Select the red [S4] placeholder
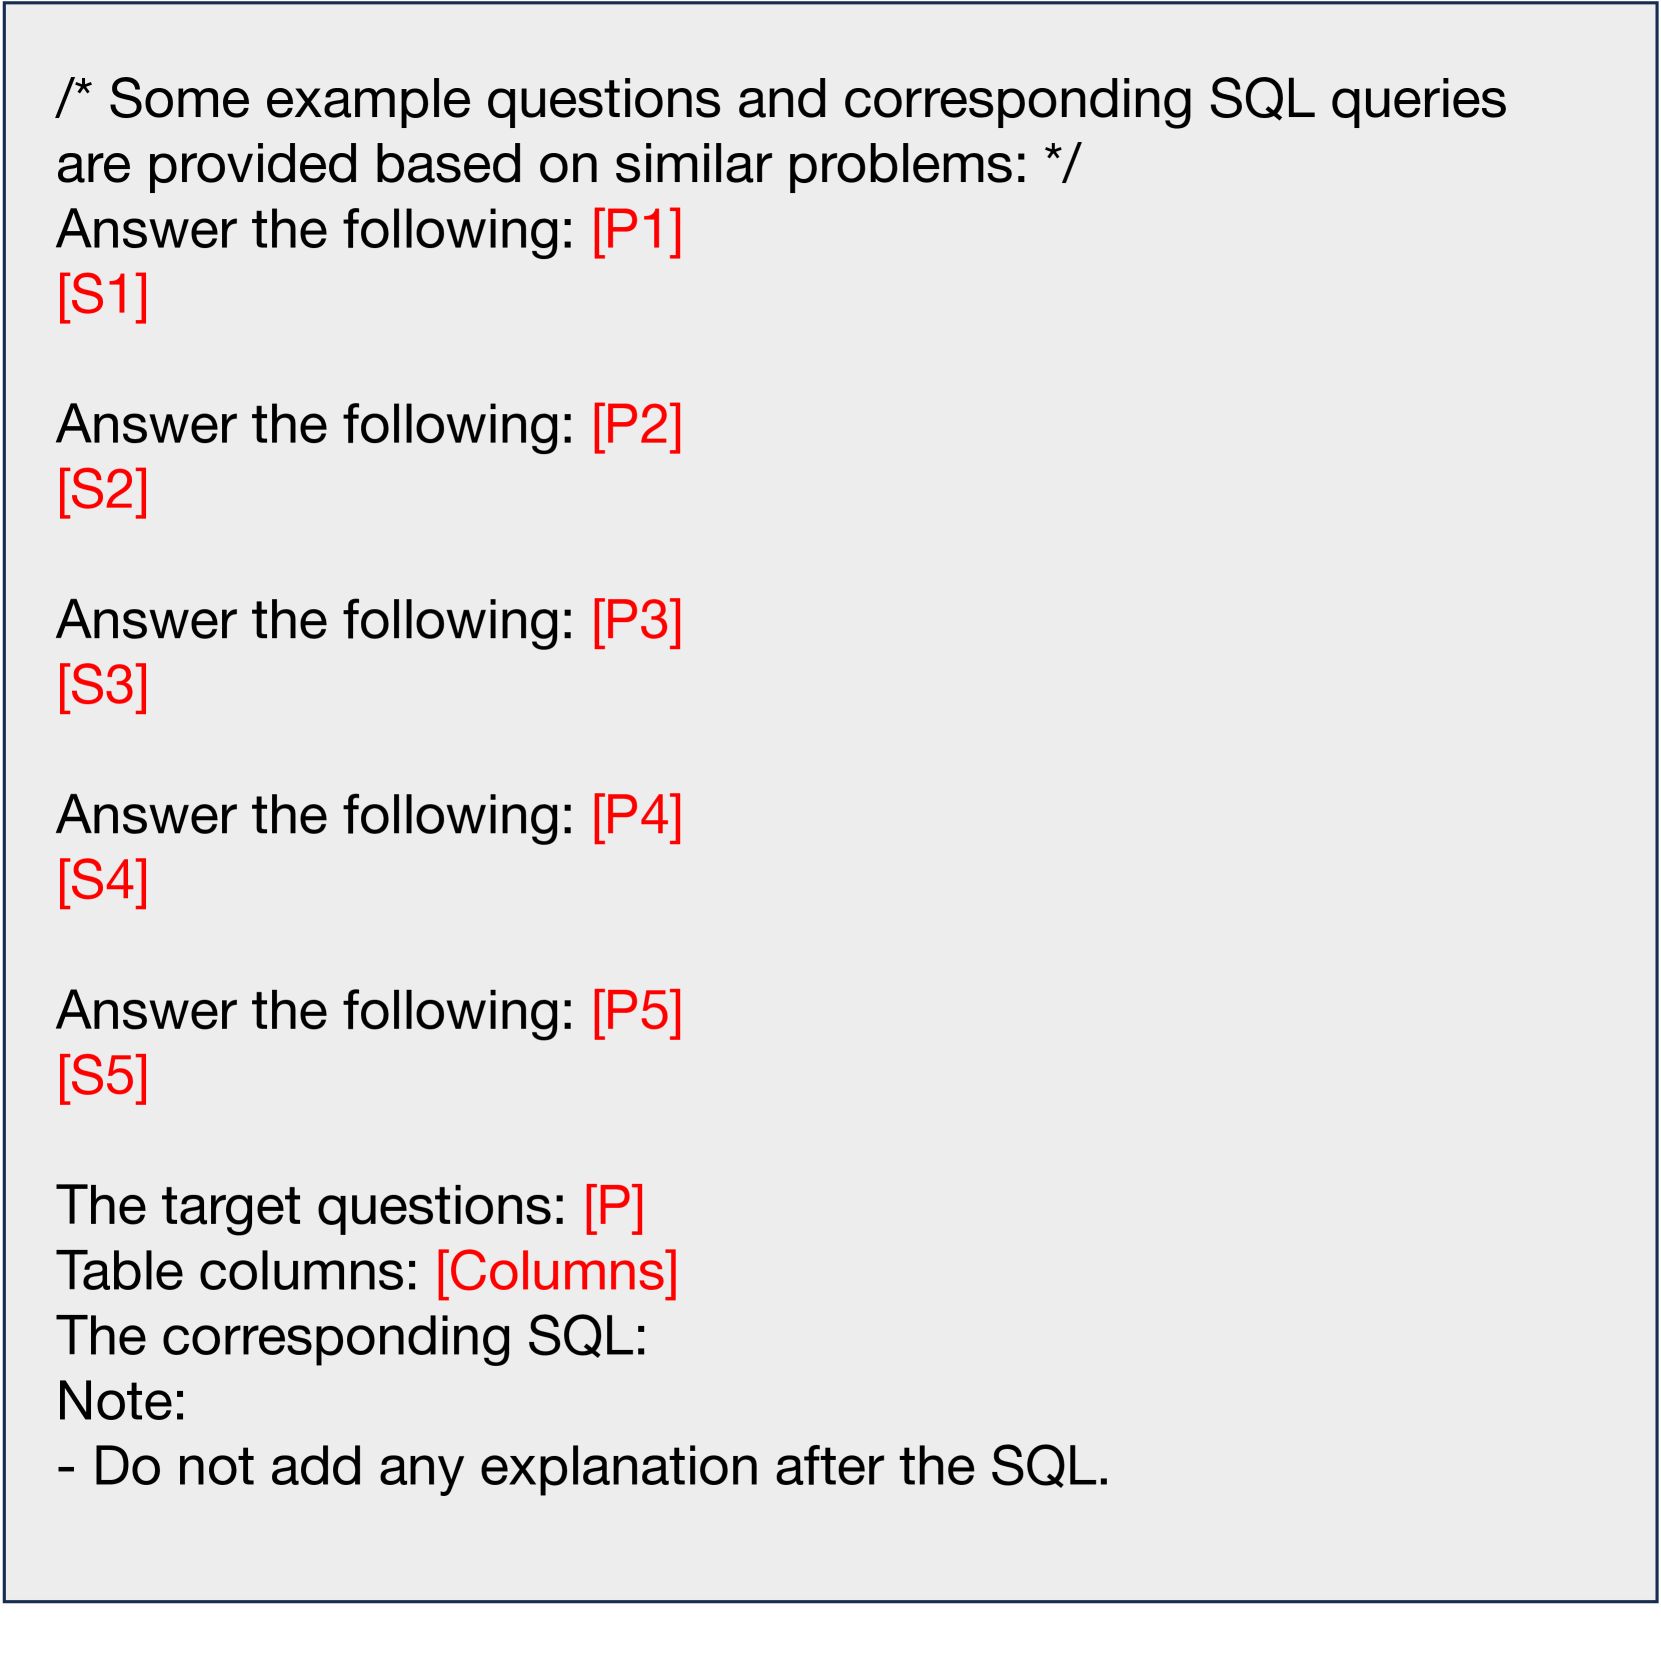 (x=103, y=880)
